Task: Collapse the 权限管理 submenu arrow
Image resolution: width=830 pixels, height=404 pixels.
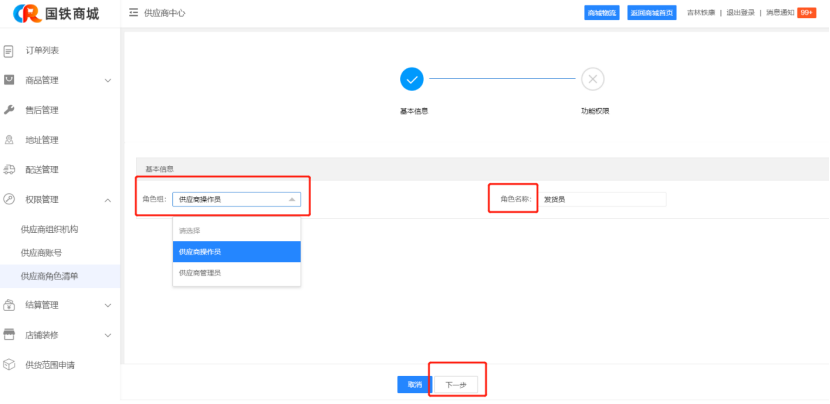Action: click(x=108, y=200)
